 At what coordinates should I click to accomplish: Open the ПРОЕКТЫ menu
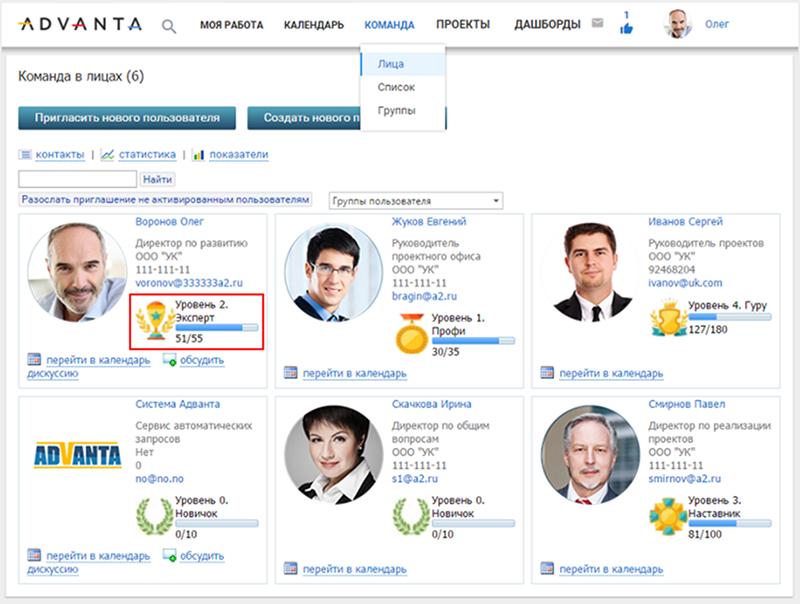[x=463, y=24]
